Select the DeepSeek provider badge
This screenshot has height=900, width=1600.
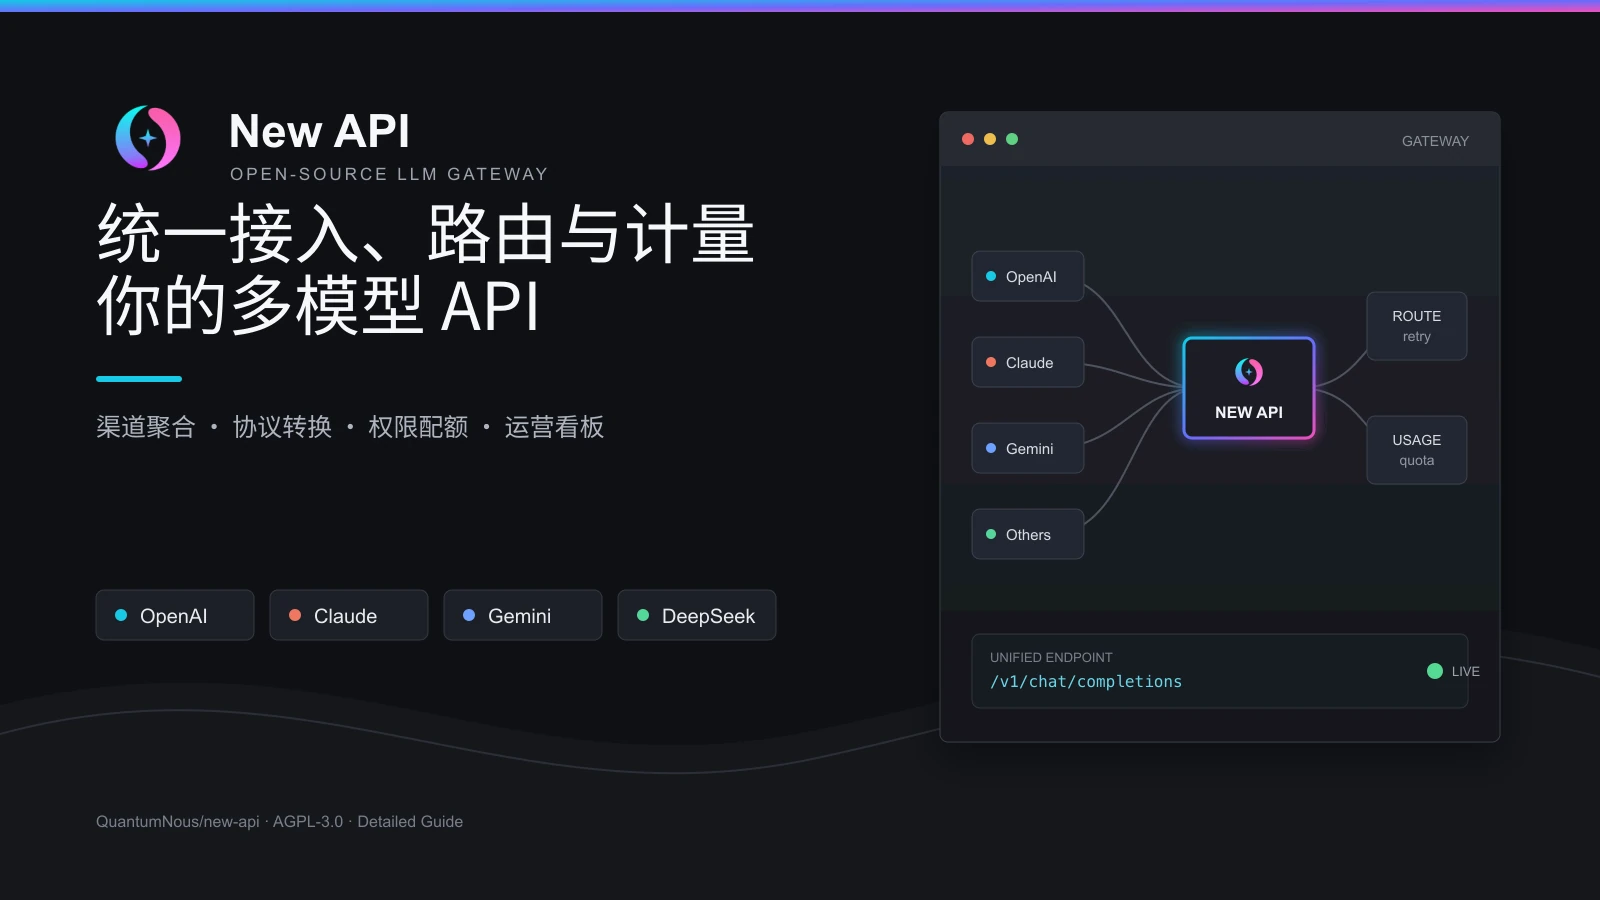697,615
